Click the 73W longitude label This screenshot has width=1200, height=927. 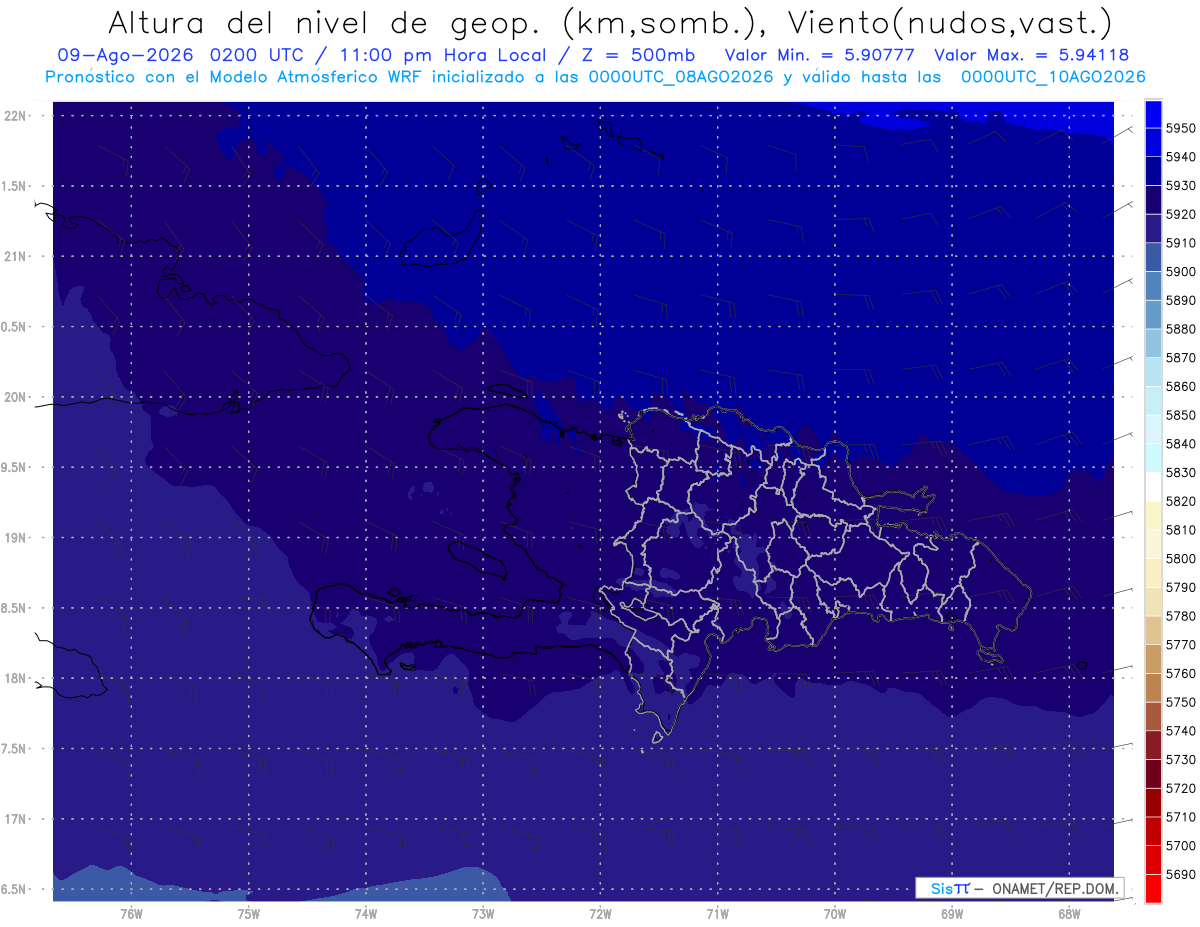tap(483, 913)
